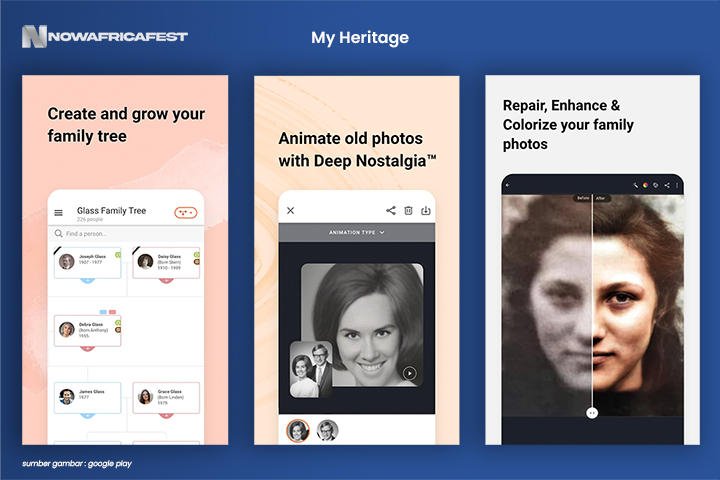The width and height of the screenshot is (720, 480).
Task: Click green match icon on Daisy Glass card
Action: [x=197, y=255]
